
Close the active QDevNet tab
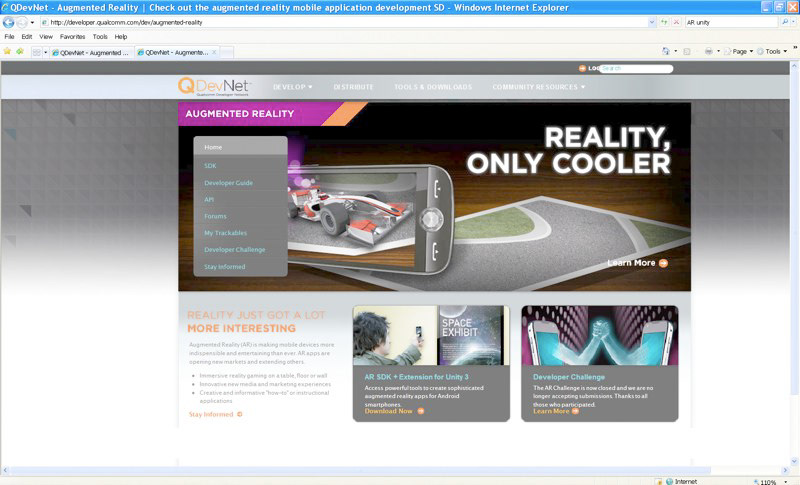pyautogui.click(x=214, y=52)
